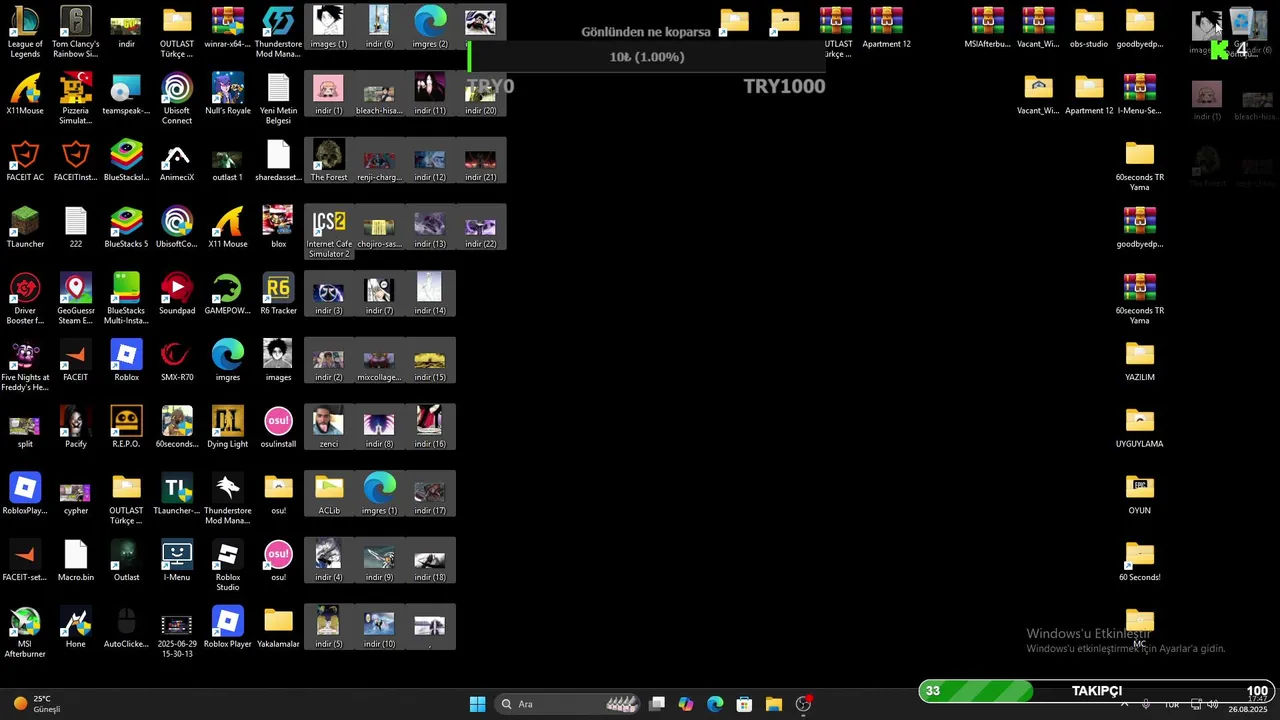Open the UYGULAMA folder

coord(1139,427)
